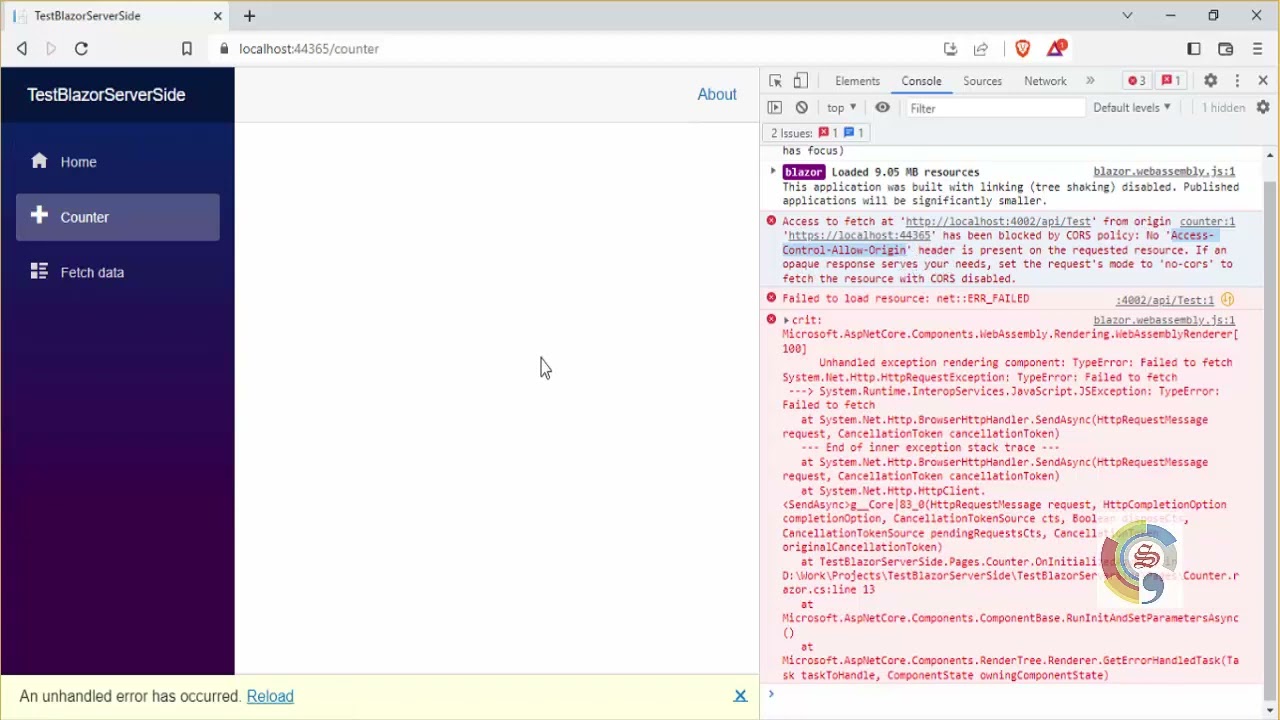Switch to the Elements tab
This screenshot has height=720, width=1280.
point(857,81)
